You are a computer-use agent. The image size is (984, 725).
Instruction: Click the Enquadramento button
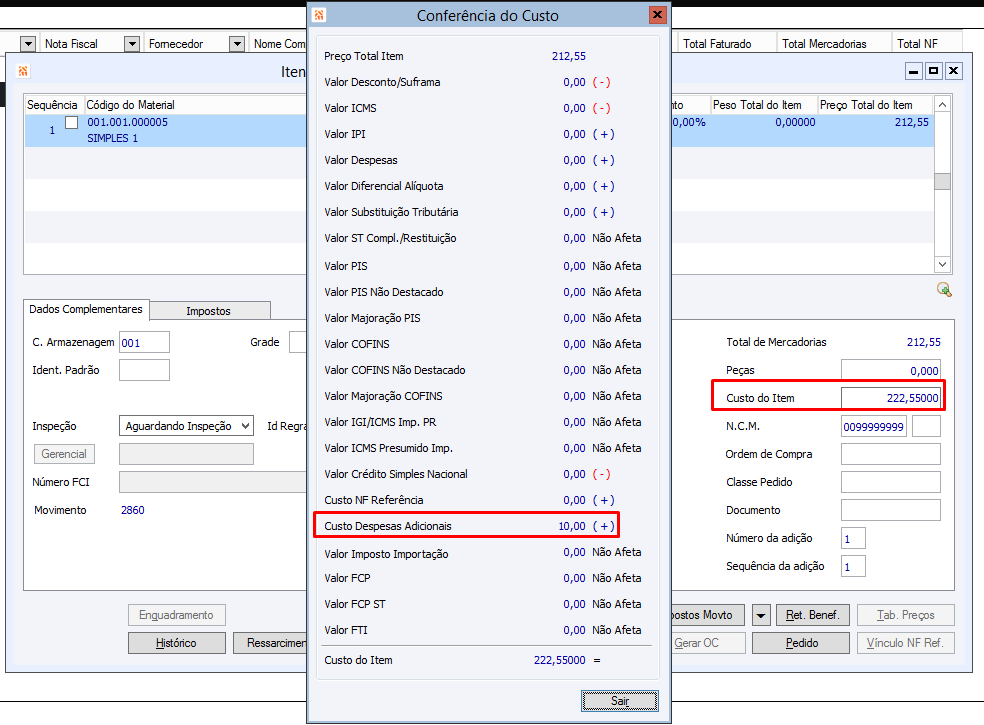(x=176, y=615)
